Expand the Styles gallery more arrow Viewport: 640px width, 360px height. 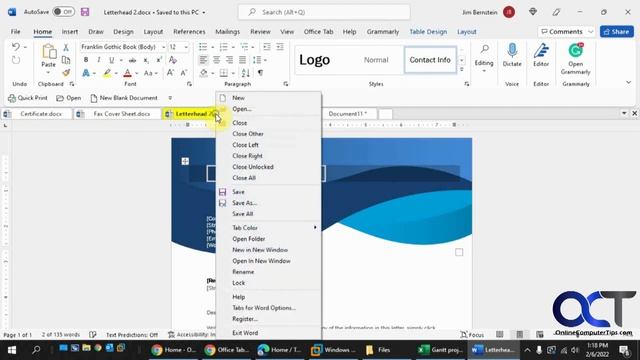462,70
